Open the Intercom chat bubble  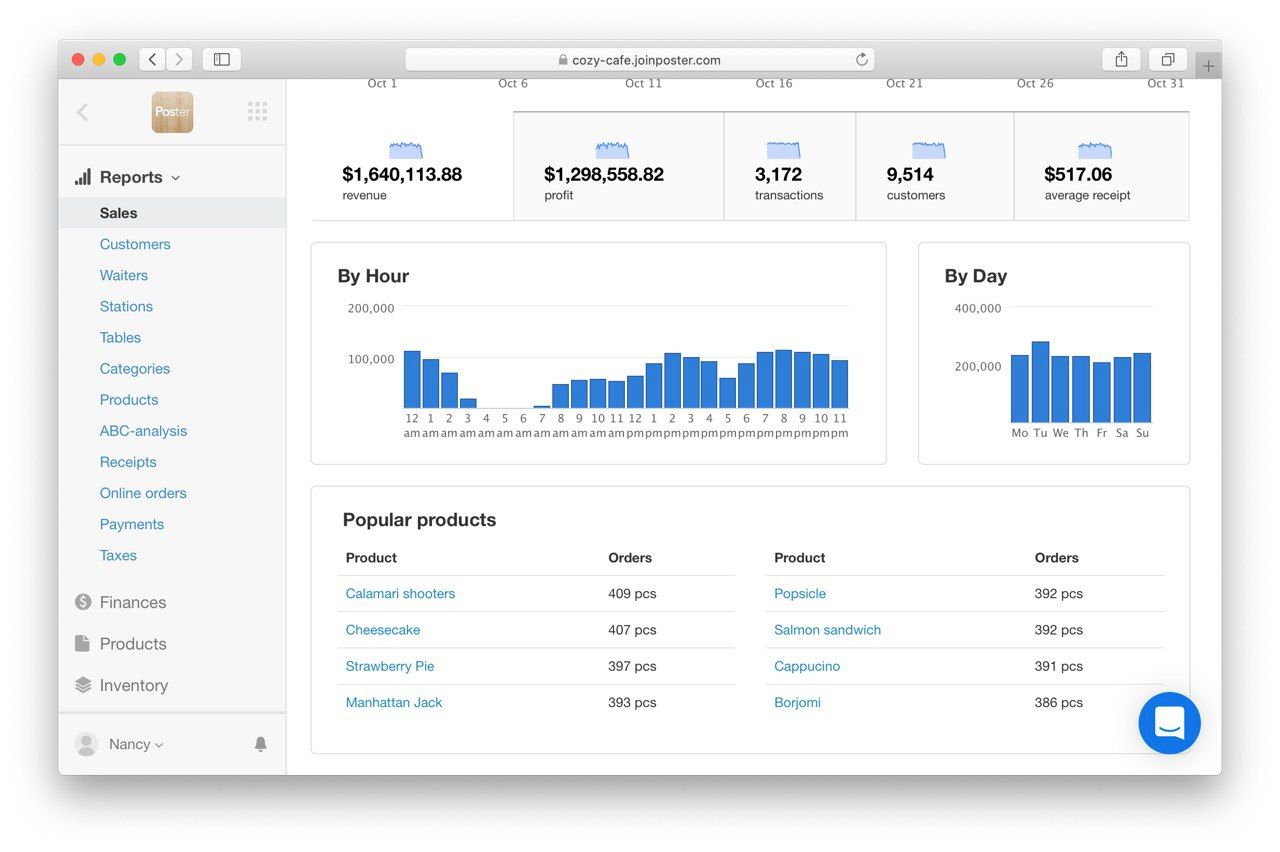tap(1169, 722)
